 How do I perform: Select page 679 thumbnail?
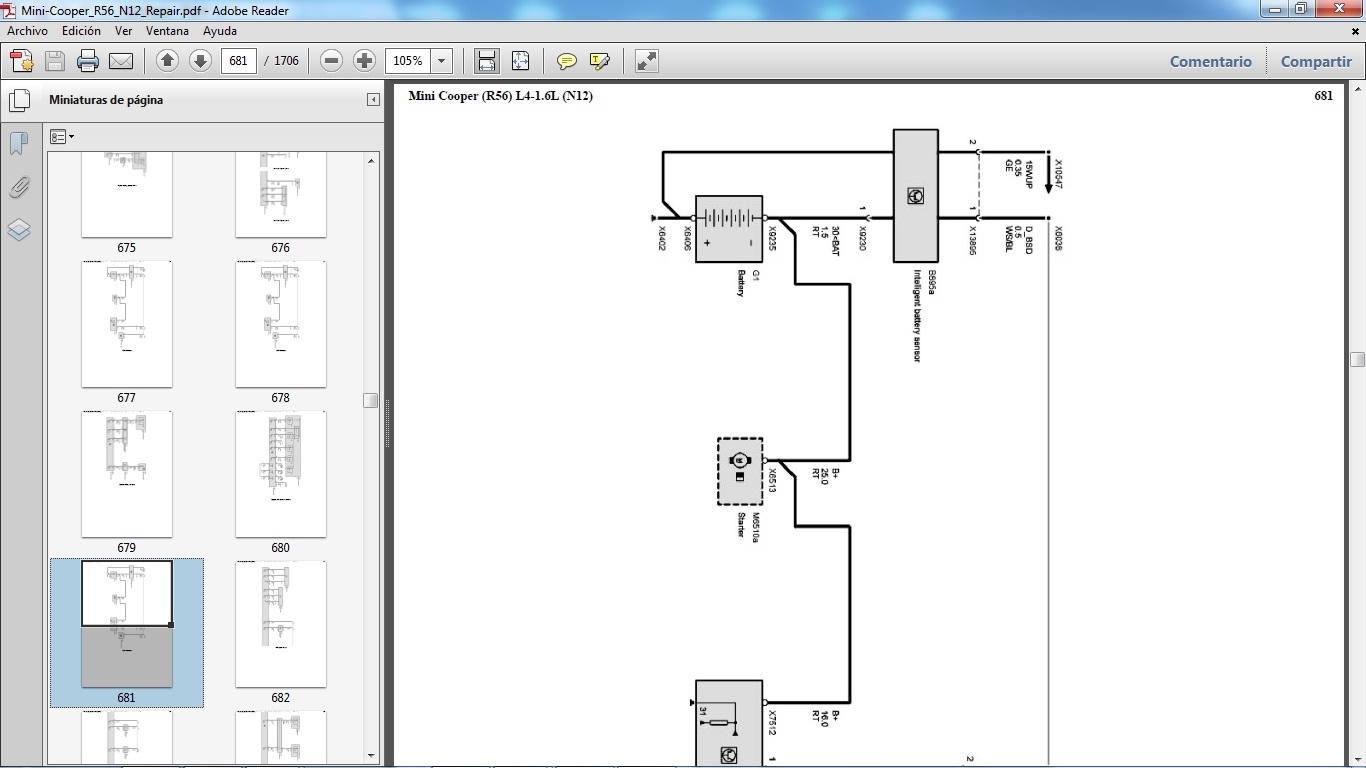pyautogui.click(x=126, y=474)
